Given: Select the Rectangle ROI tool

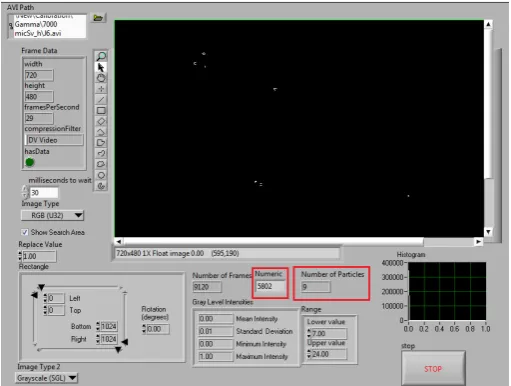Looking at the screenshot, I should tap(101, 110).
